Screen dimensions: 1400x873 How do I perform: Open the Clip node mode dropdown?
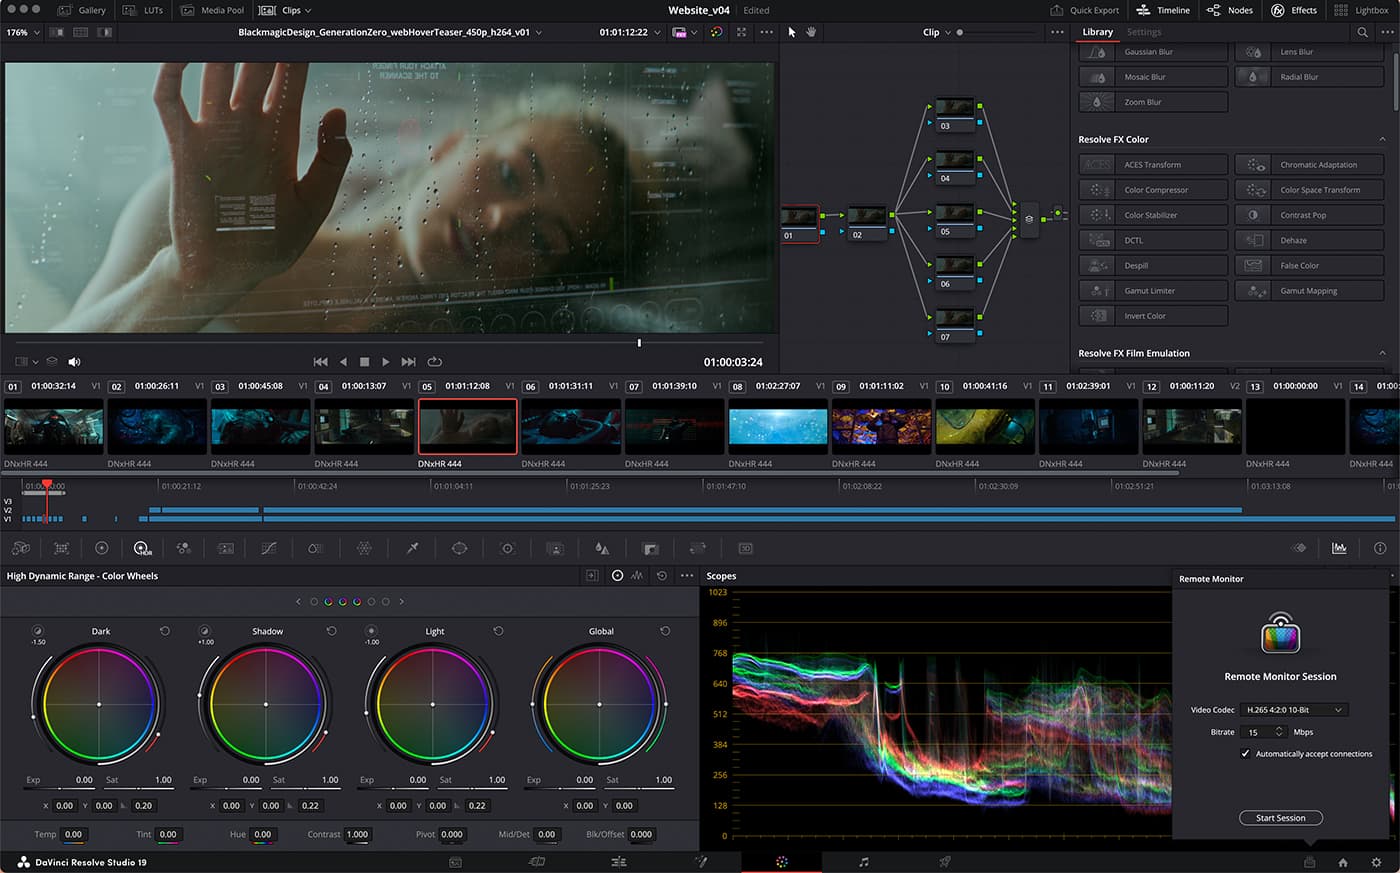pos(937,32)
